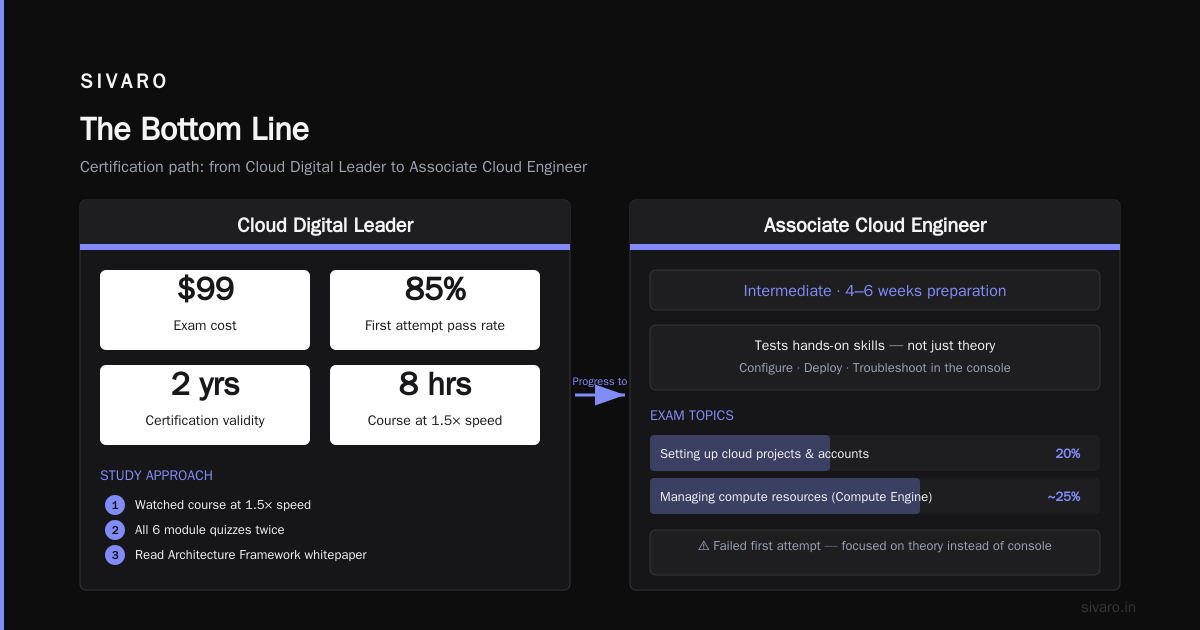Click the All 6 module quizzes twice item
The width and height of the screenshot is (1200, 630).
(210, 530)
